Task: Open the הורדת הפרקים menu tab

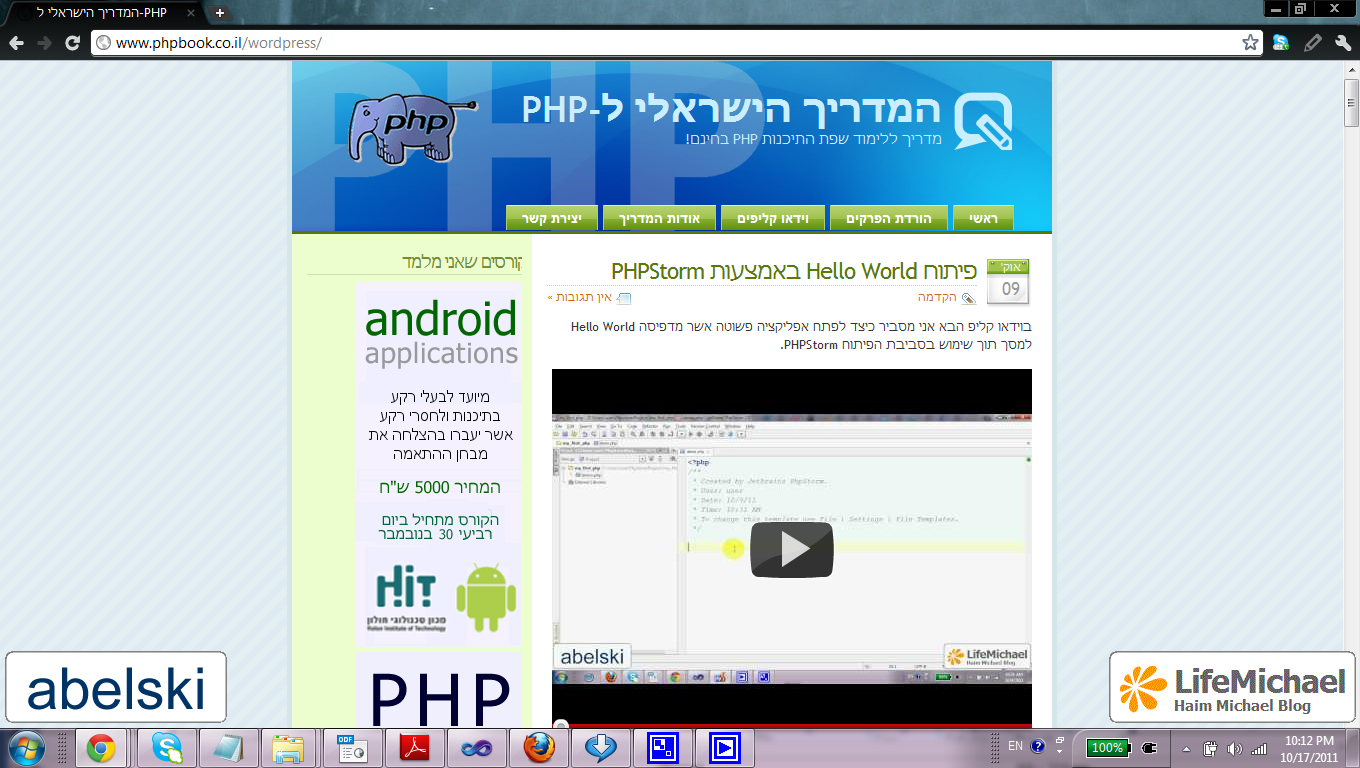Action: click(888, 218)
